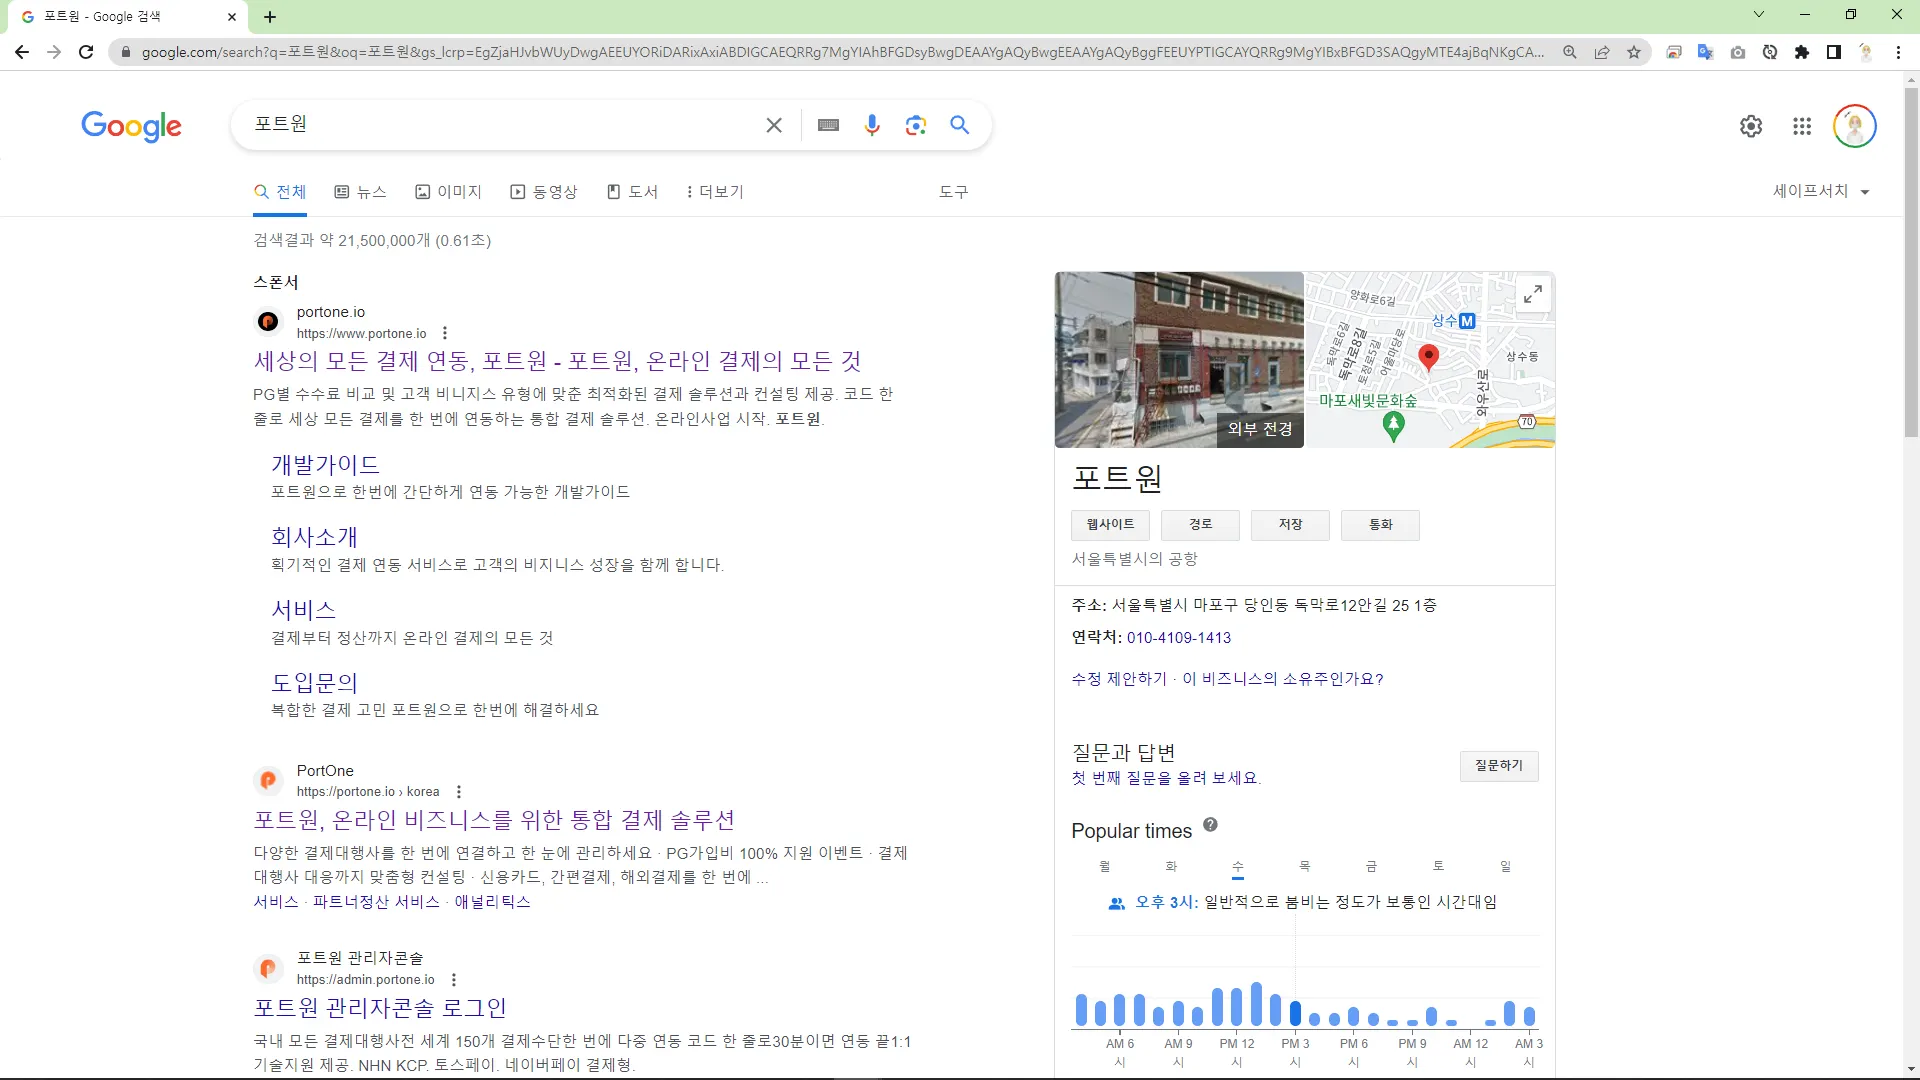Image resolution: width=1920 pixels, height=1080 pixels.
Task: Expand the 더보기 search filters menu
Action: coord(715,191)
